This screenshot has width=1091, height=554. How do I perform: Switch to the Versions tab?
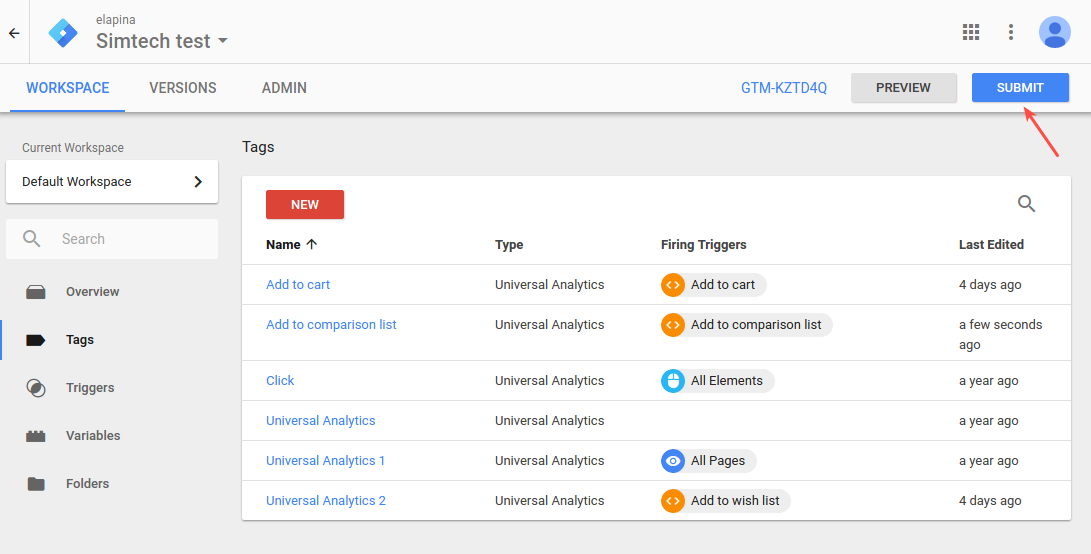(x=183, y=88)
